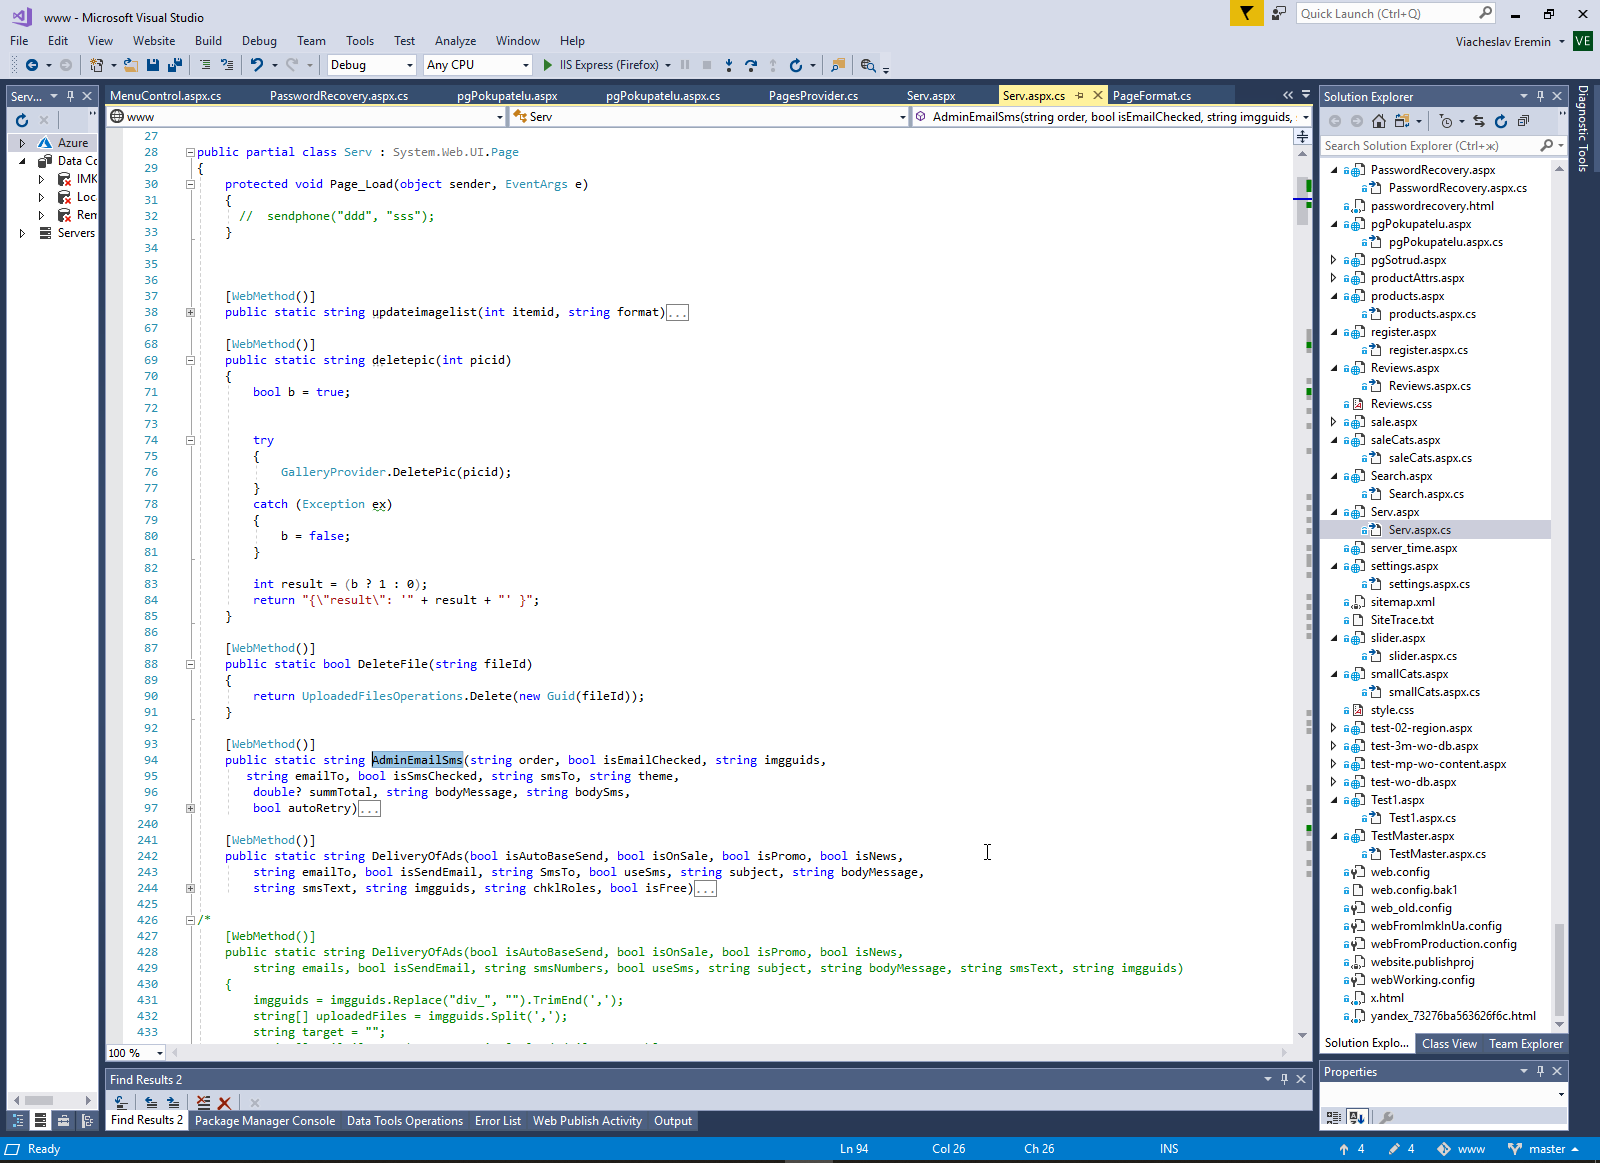The image size is (1600, 1163).
Task: Switch to the PageFormat.cs tab
Action: [1151, 96]
